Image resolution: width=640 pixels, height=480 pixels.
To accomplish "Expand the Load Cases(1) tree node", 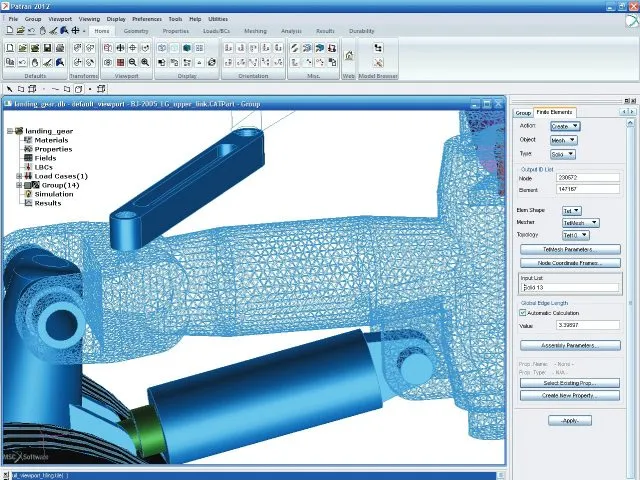I will click(18, 176).
